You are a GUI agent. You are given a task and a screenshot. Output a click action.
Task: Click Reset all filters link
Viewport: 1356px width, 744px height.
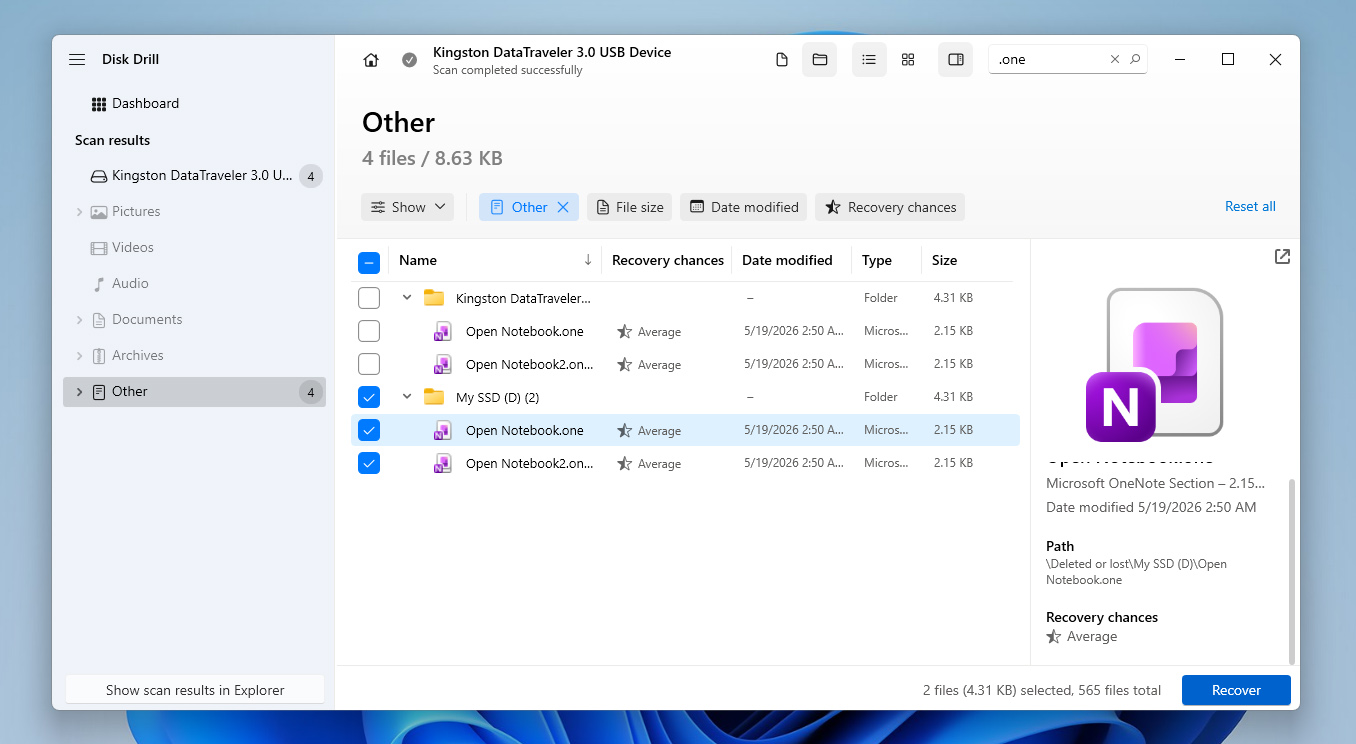(1250, 207)
